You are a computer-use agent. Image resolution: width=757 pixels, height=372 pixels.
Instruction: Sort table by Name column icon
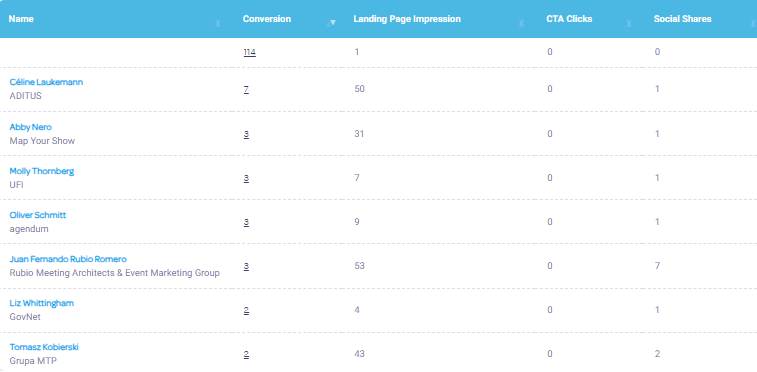218,23
